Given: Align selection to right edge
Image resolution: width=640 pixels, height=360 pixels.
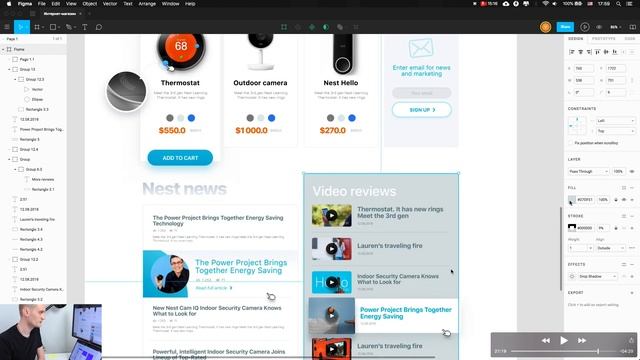Looking at the screenshot, I should coord(589,52).
